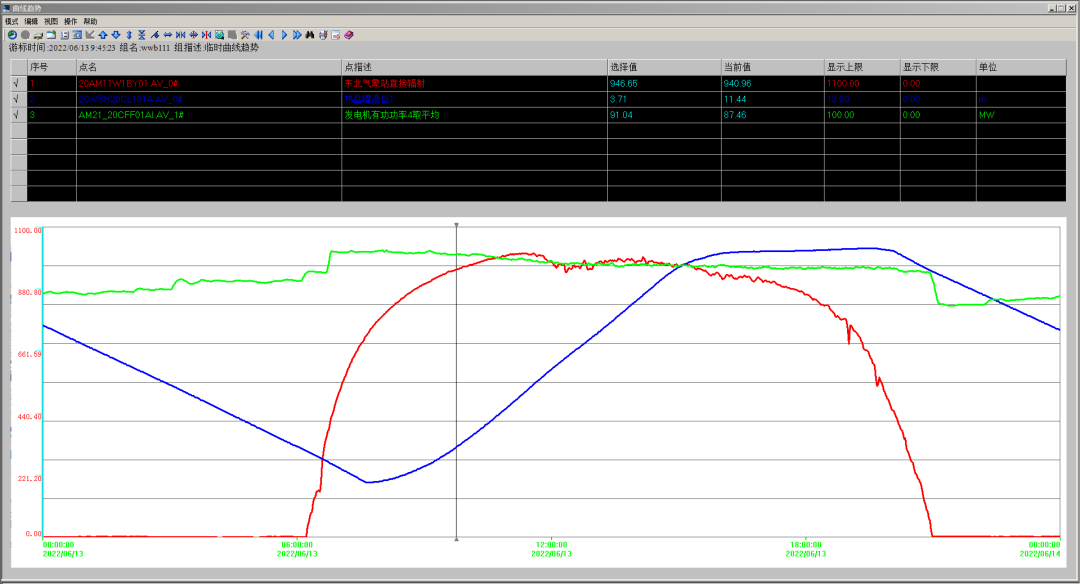Screen dimensions: 1080x584
Task: Click the 当前值 column header
Action: [x=773, y=67]
